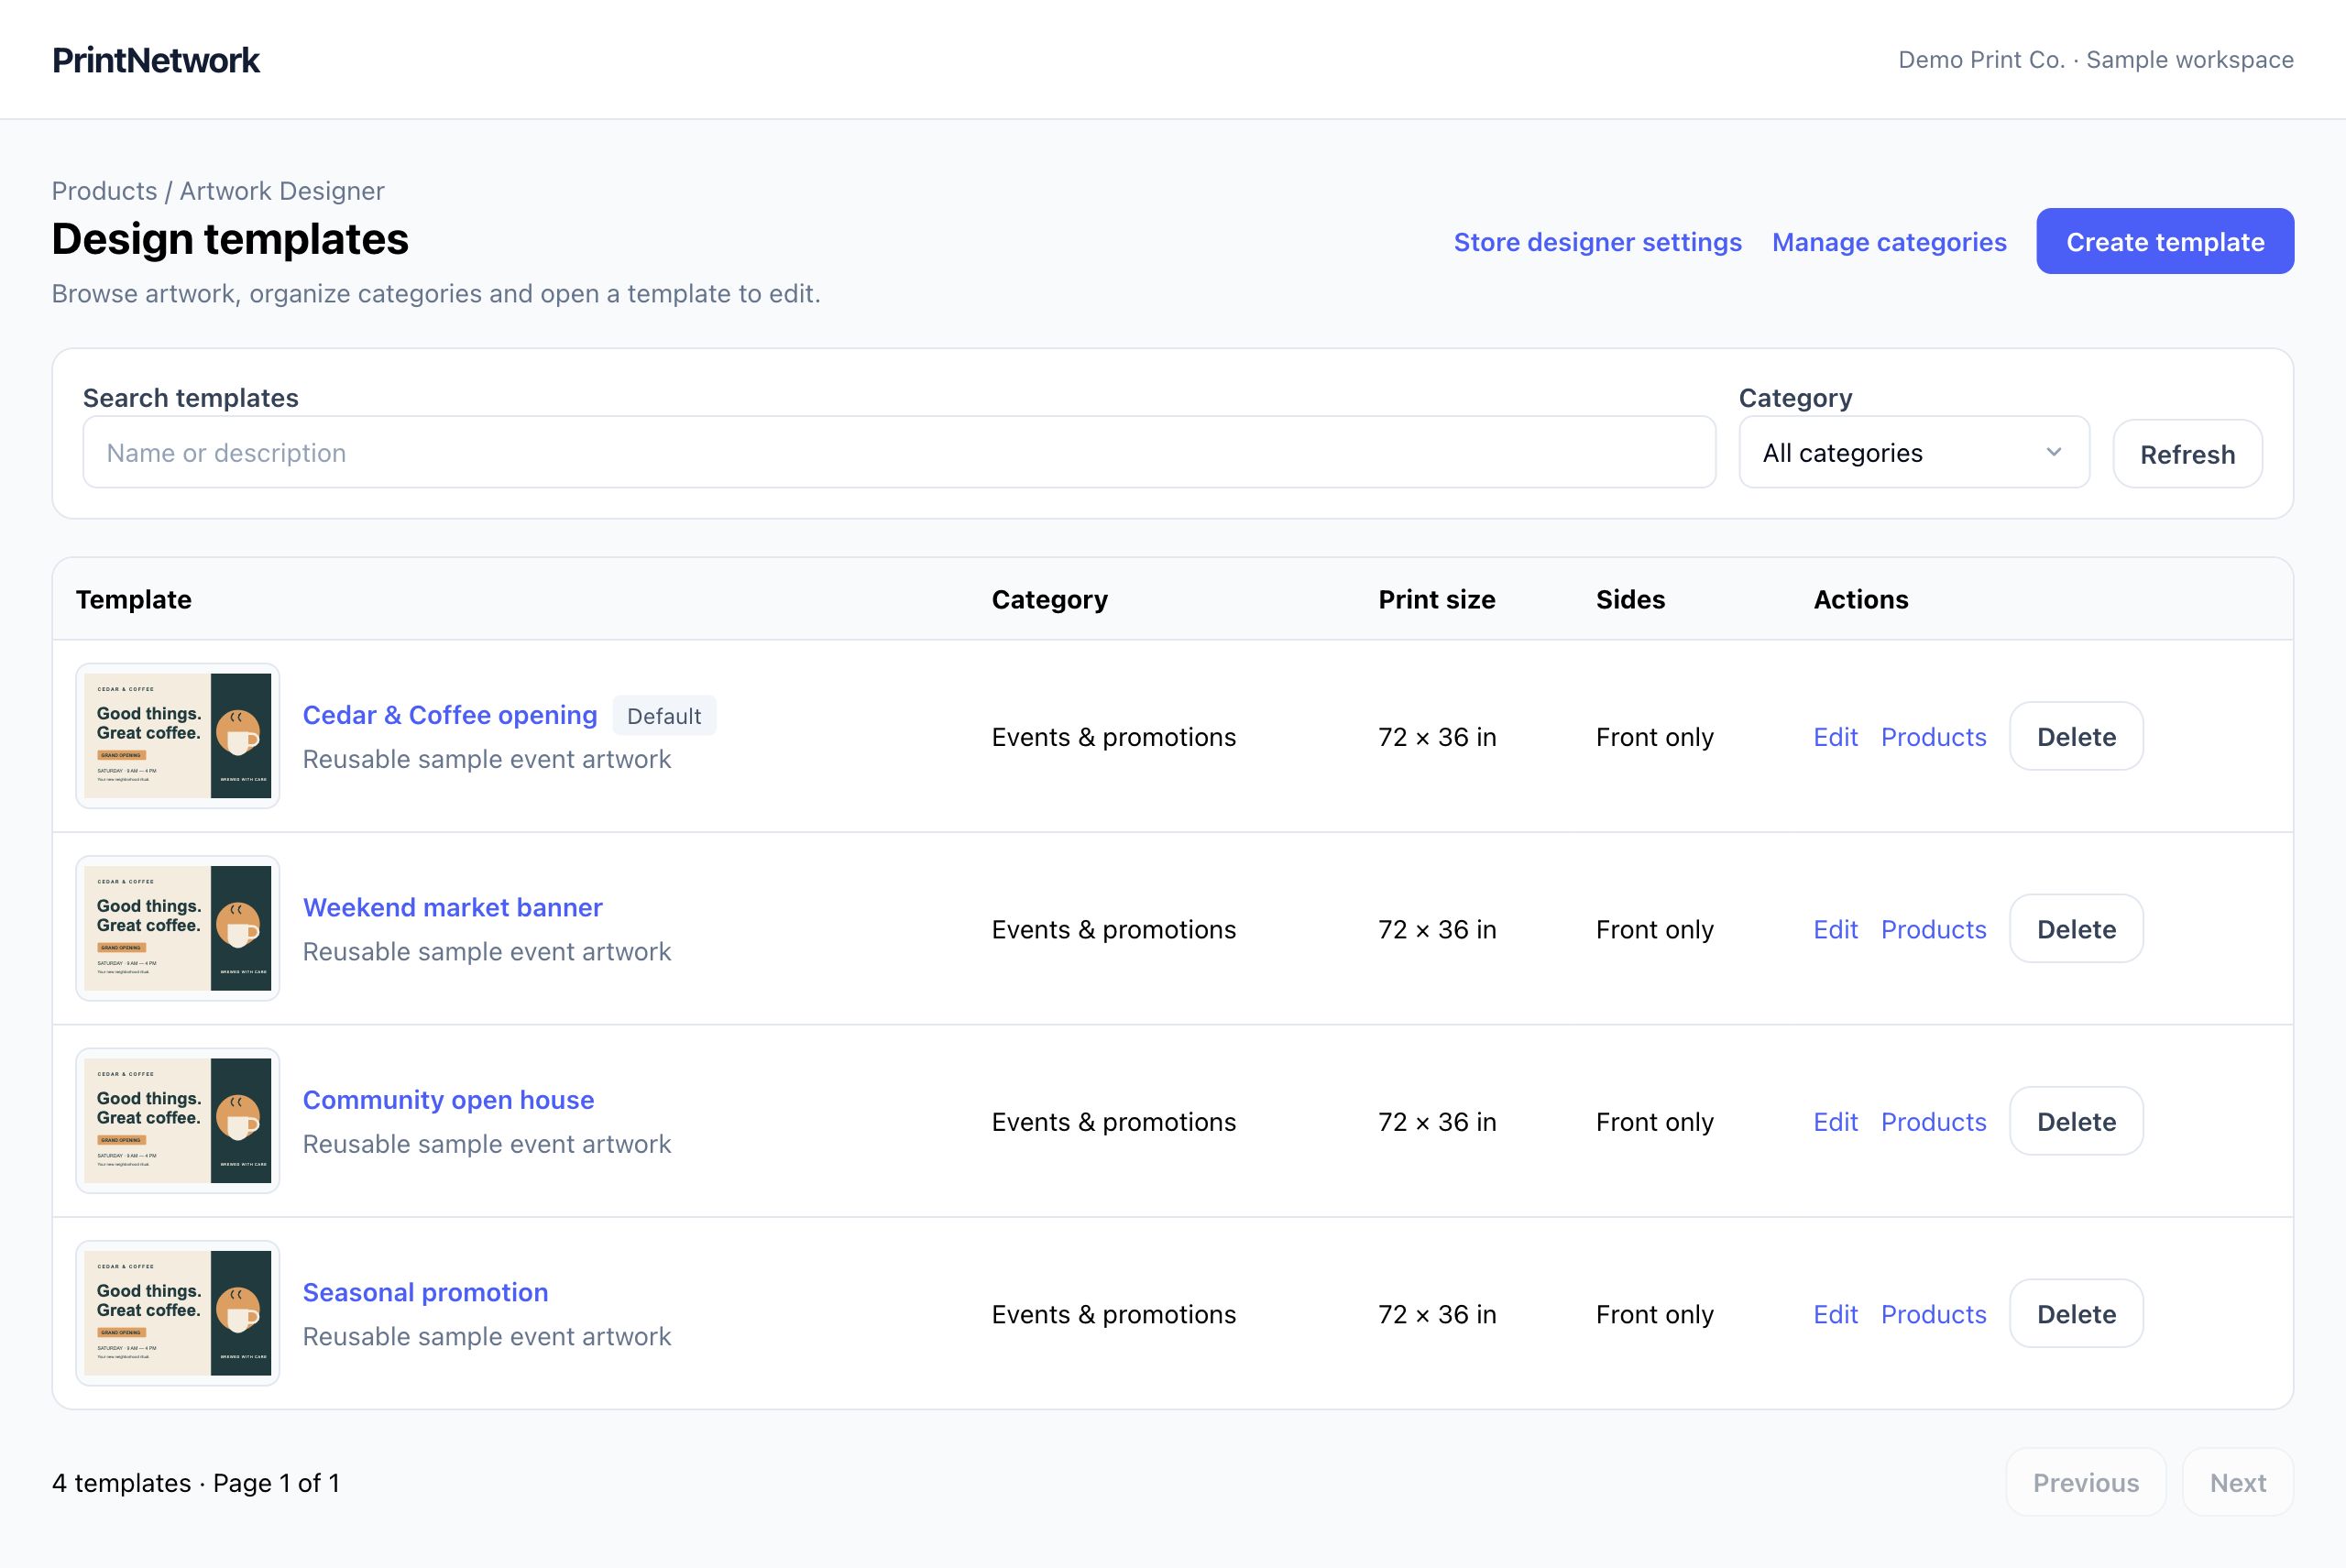
Task: Click the Print size column header
Action: (1436, 599)
